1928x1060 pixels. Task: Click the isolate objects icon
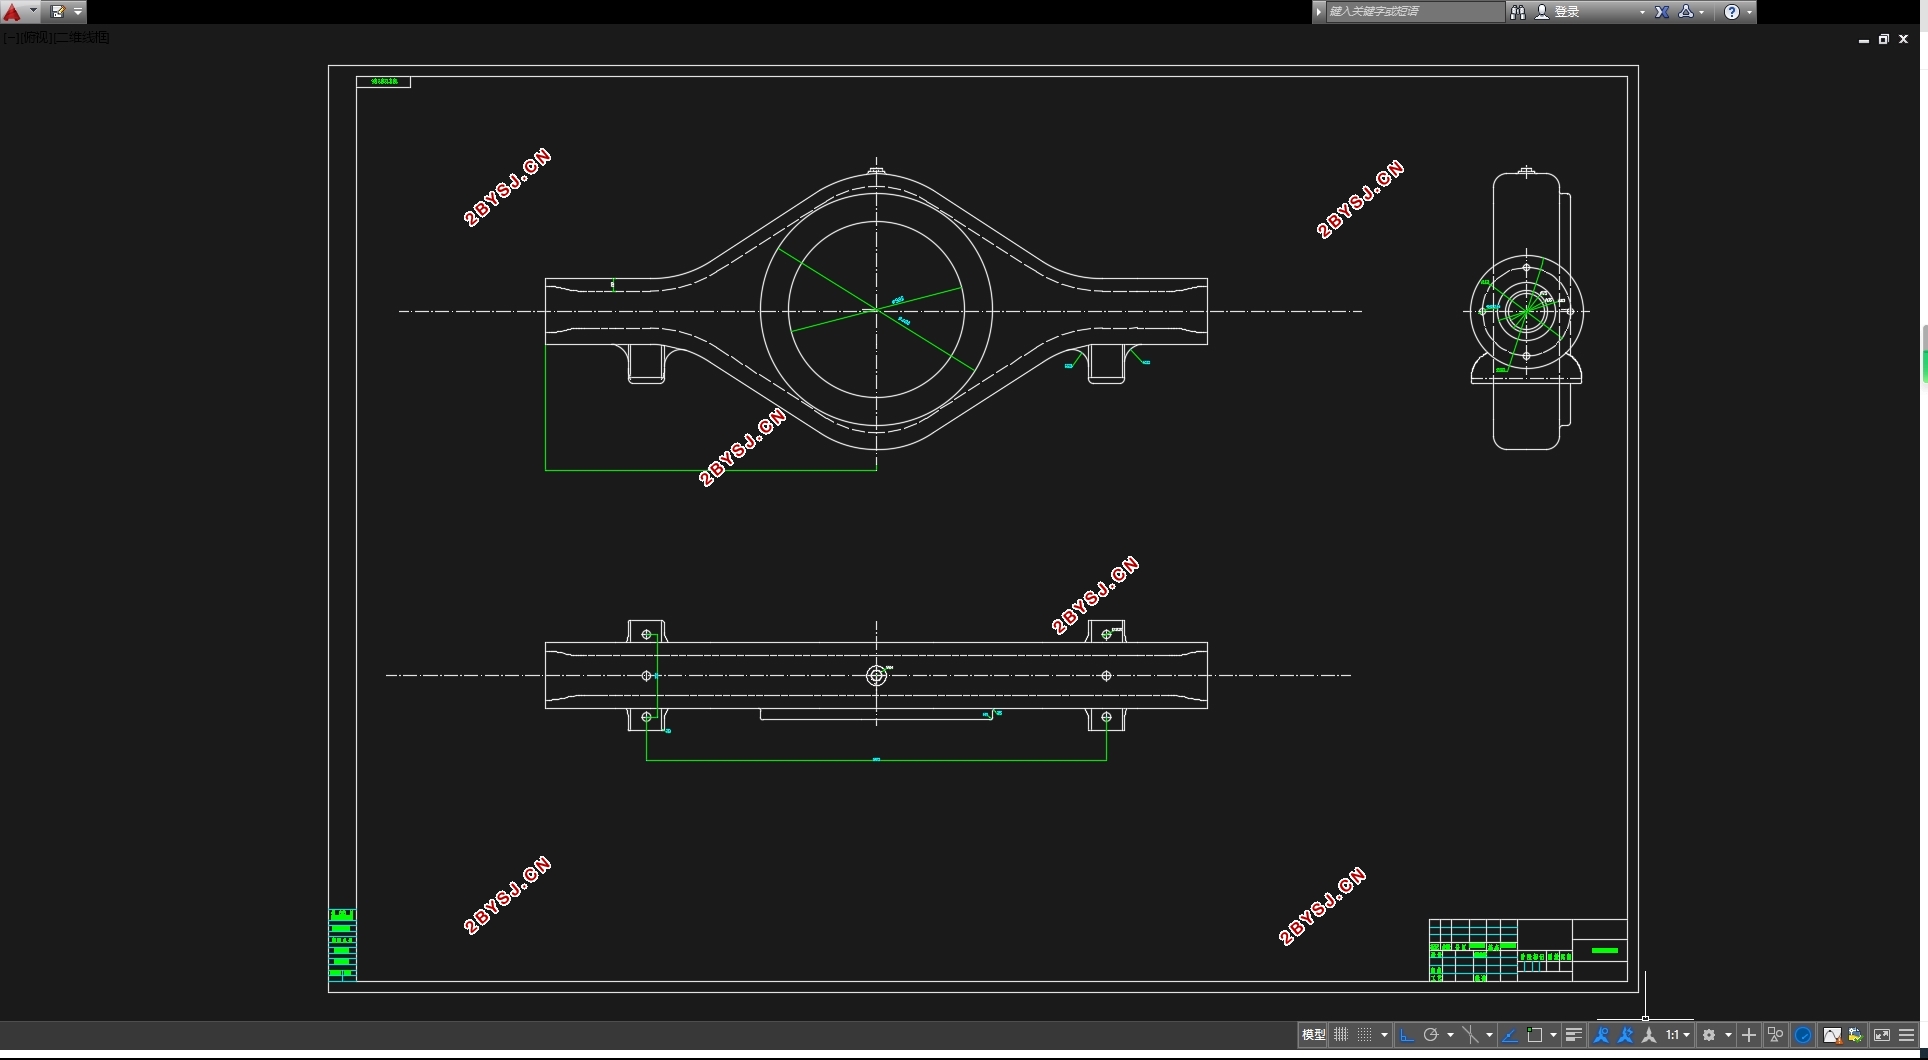(1776, 1035)
